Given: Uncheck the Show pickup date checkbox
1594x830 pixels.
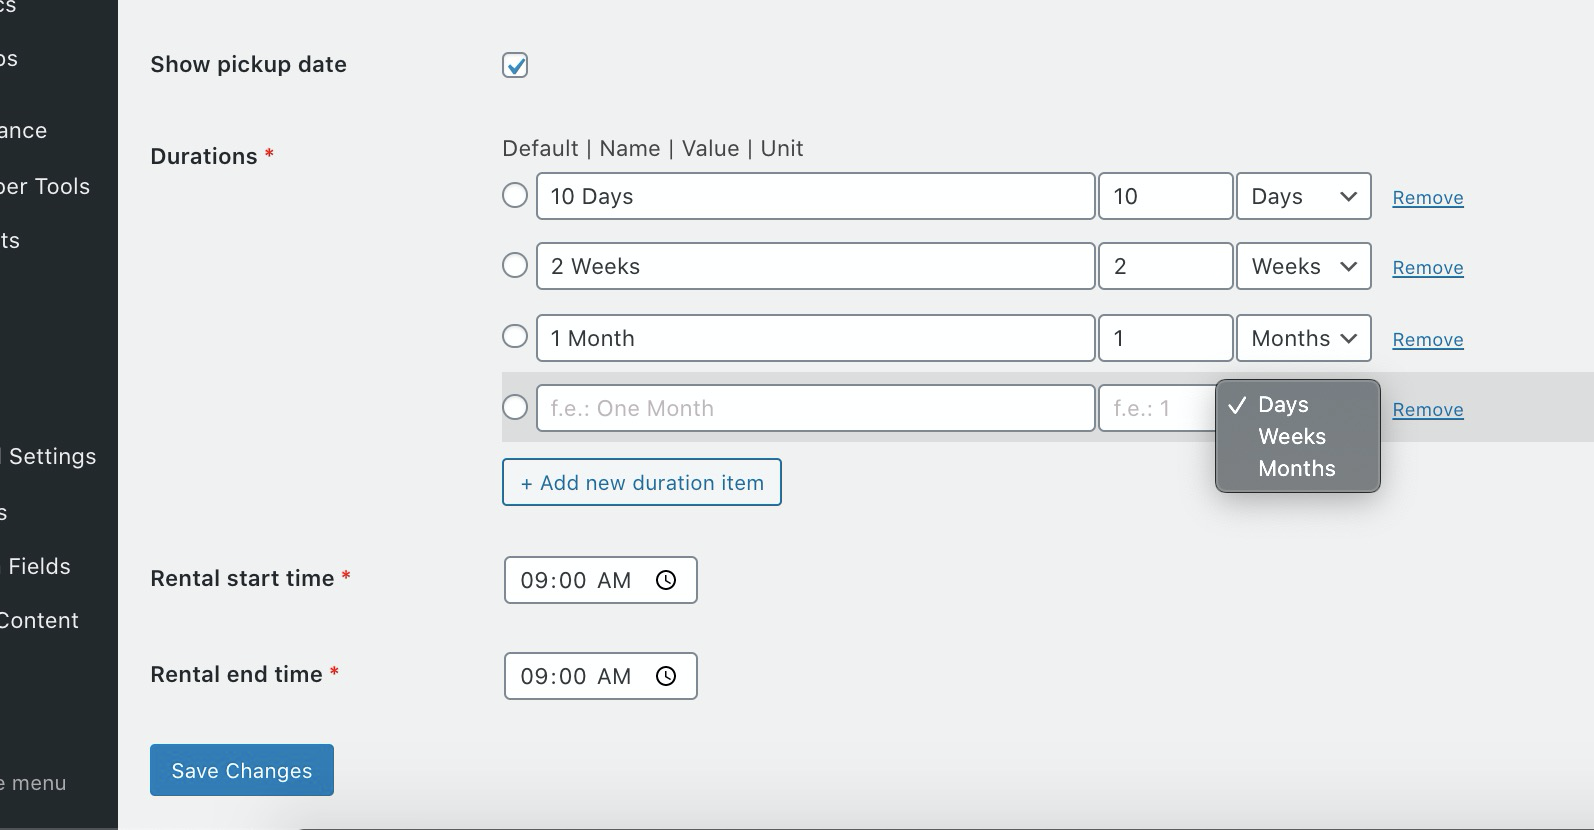Looking at the screenshot, I should 515,65.
